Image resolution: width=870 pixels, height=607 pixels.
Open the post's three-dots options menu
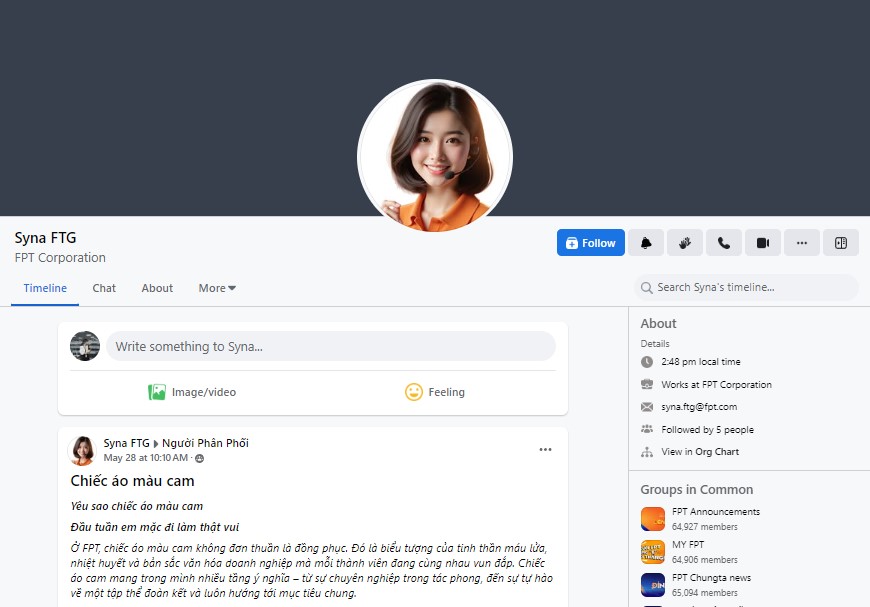[545, 449]
